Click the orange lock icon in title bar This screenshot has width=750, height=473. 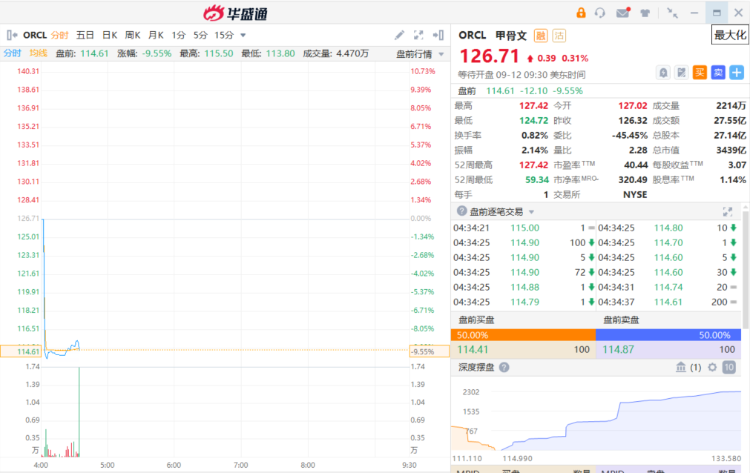pos(581,13)
